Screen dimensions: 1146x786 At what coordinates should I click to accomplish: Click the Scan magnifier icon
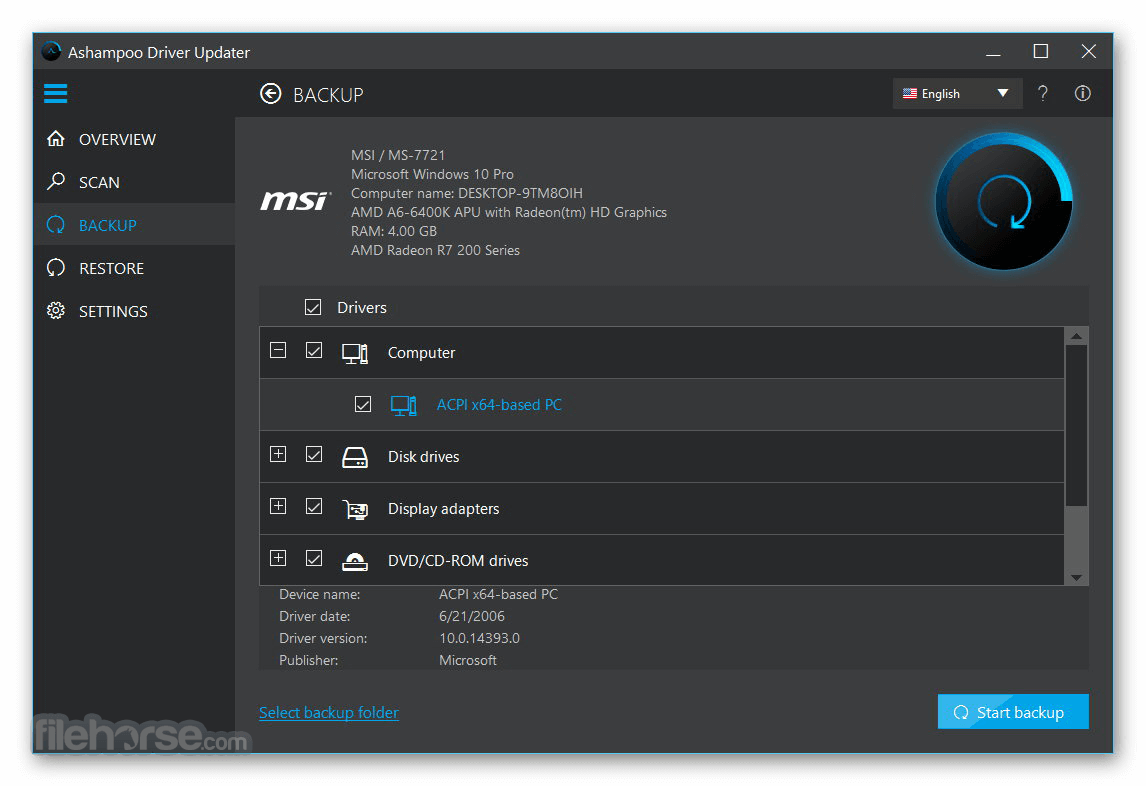click(x=56, y=181)
